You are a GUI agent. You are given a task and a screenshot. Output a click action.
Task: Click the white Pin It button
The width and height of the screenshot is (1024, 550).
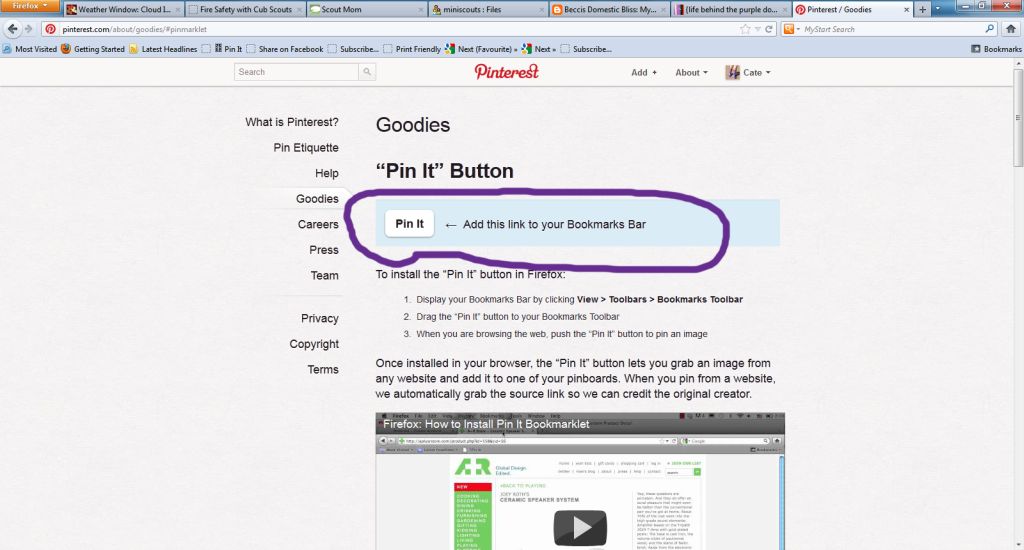[409, 223]
